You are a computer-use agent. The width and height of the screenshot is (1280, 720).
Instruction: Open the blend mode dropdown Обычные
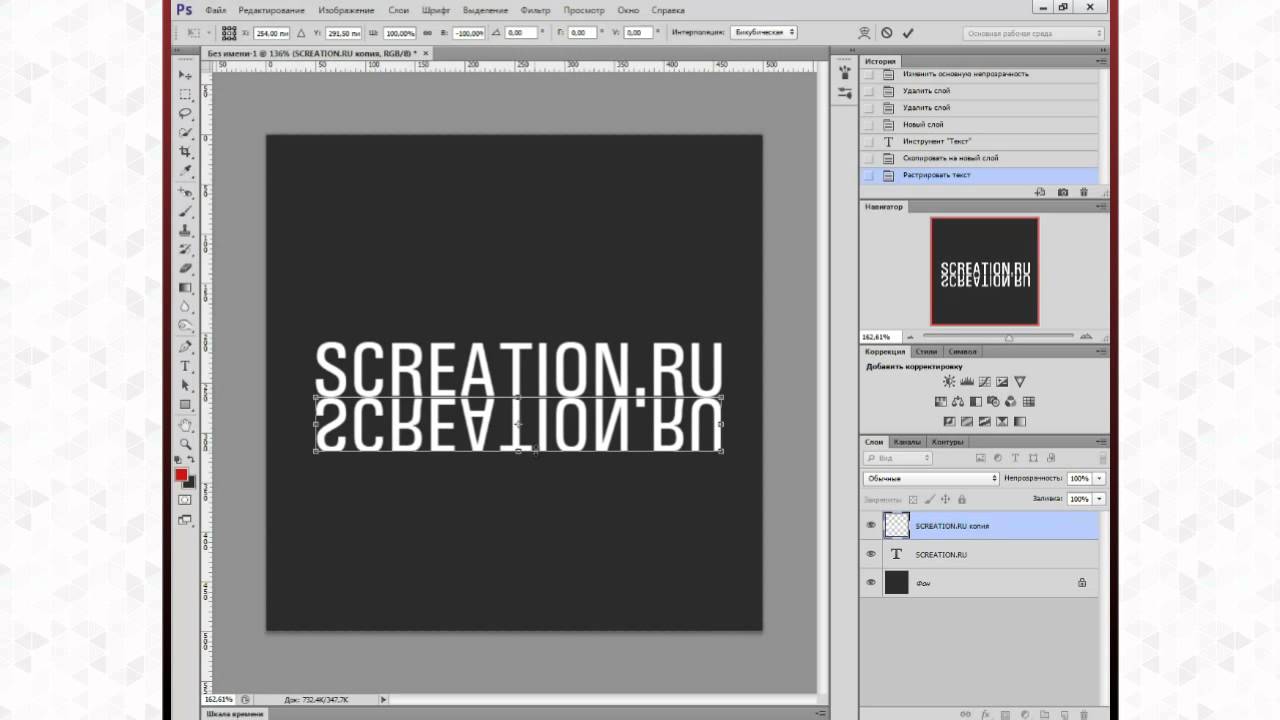coord(931,479)
